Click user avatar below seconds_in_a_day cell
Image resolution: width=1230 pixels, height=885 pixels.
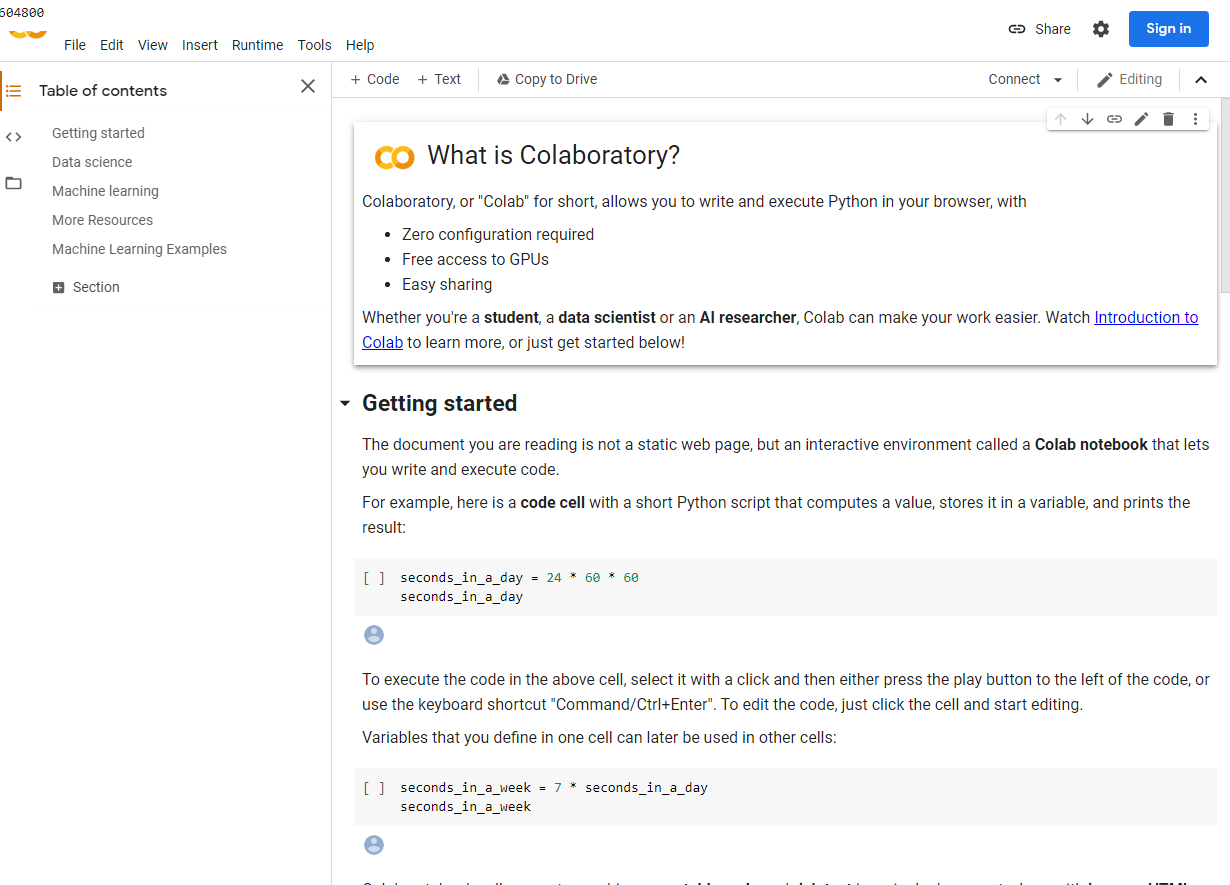tap(374, 635)
